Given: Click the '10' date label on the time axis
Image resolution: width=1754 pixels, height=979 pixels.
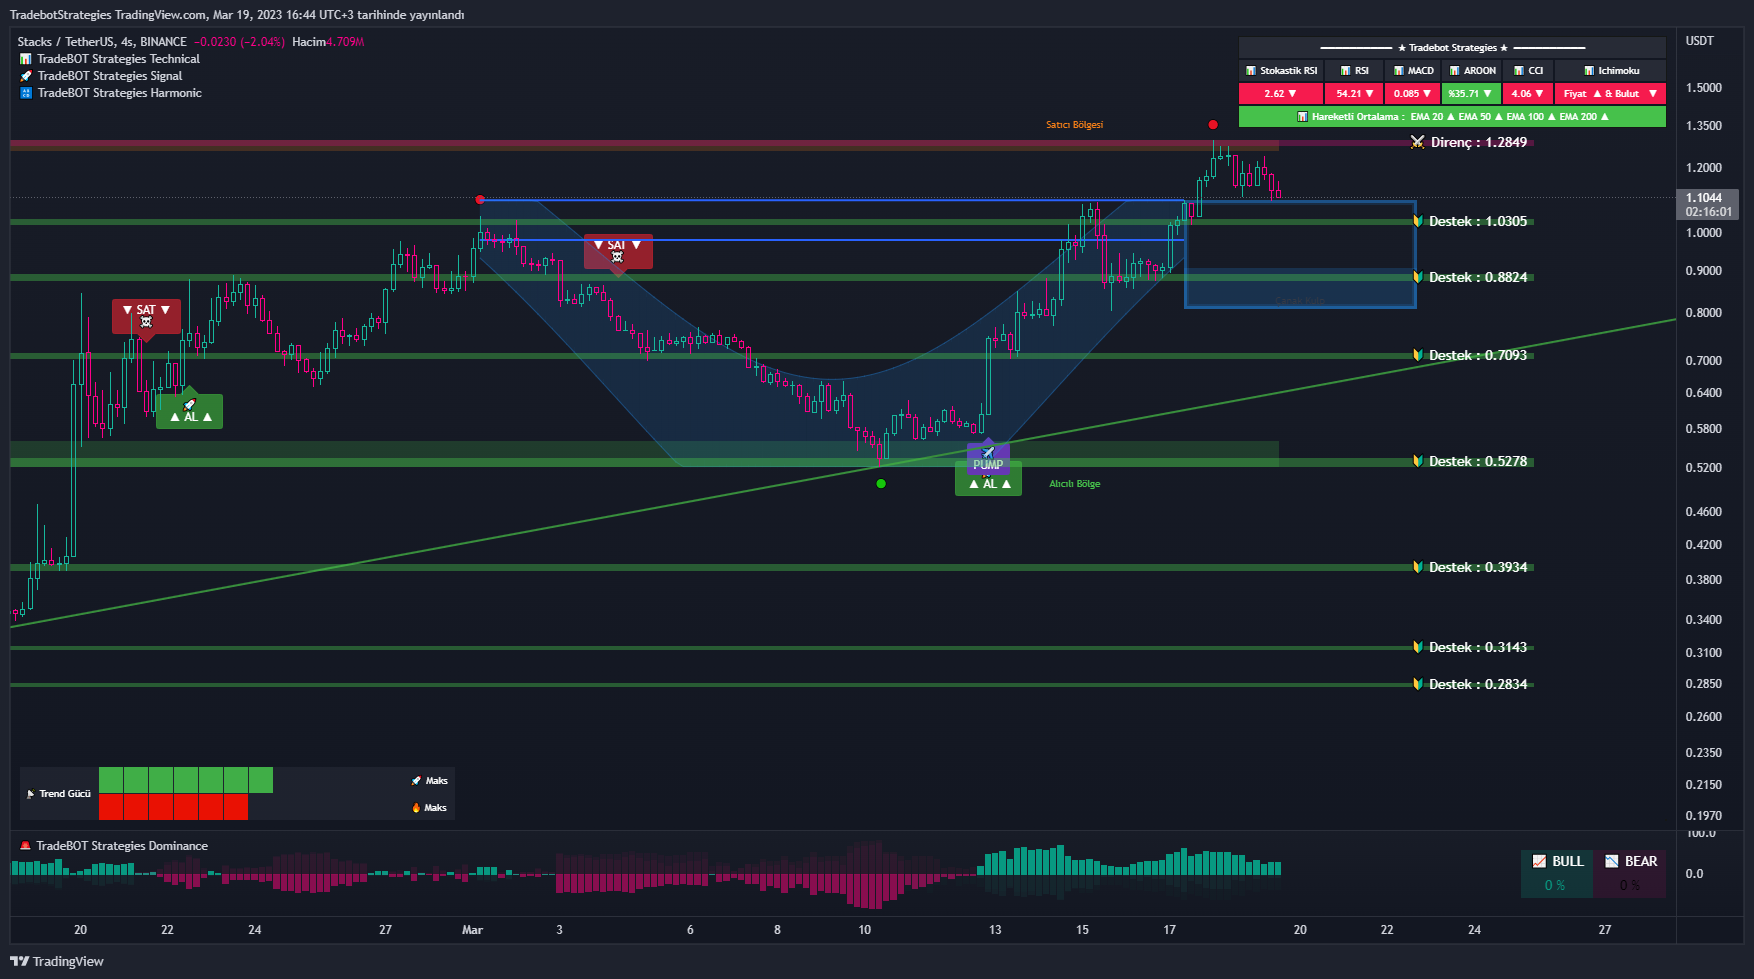Looking at the screenshot, I should pos(865,930).
